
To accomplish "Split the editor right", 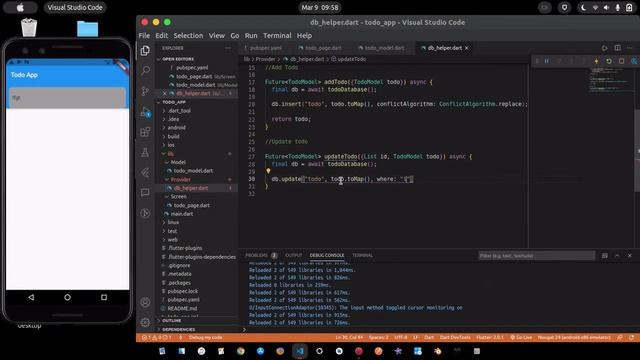I will 618,48.
